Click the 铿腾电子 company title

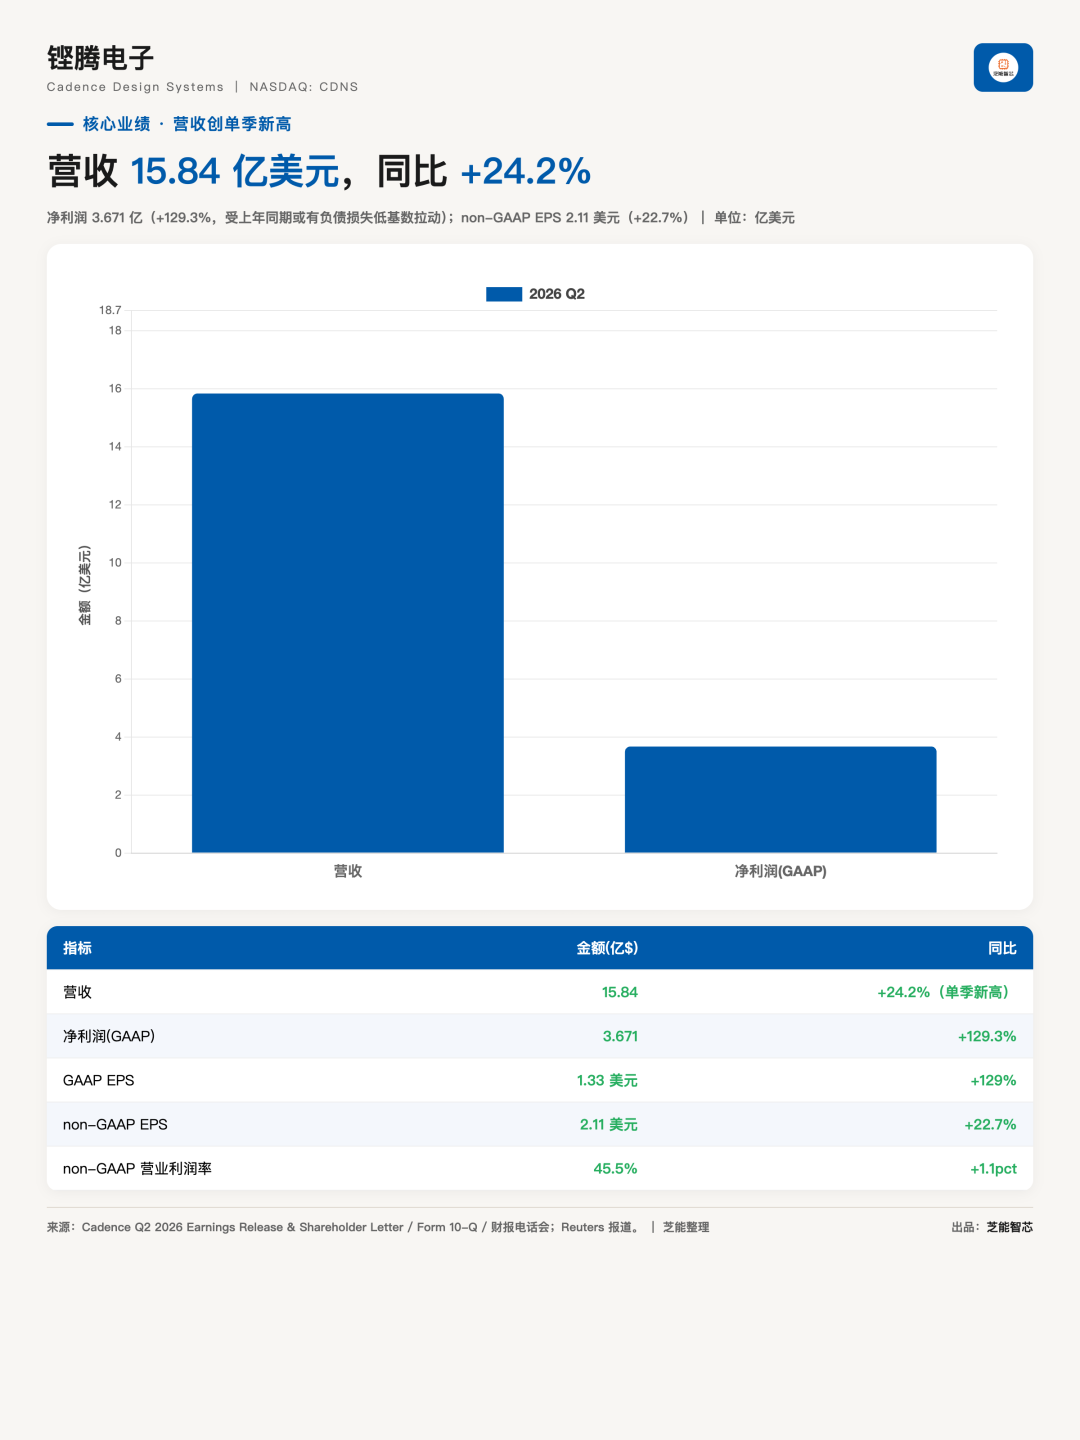click(100, 58)
